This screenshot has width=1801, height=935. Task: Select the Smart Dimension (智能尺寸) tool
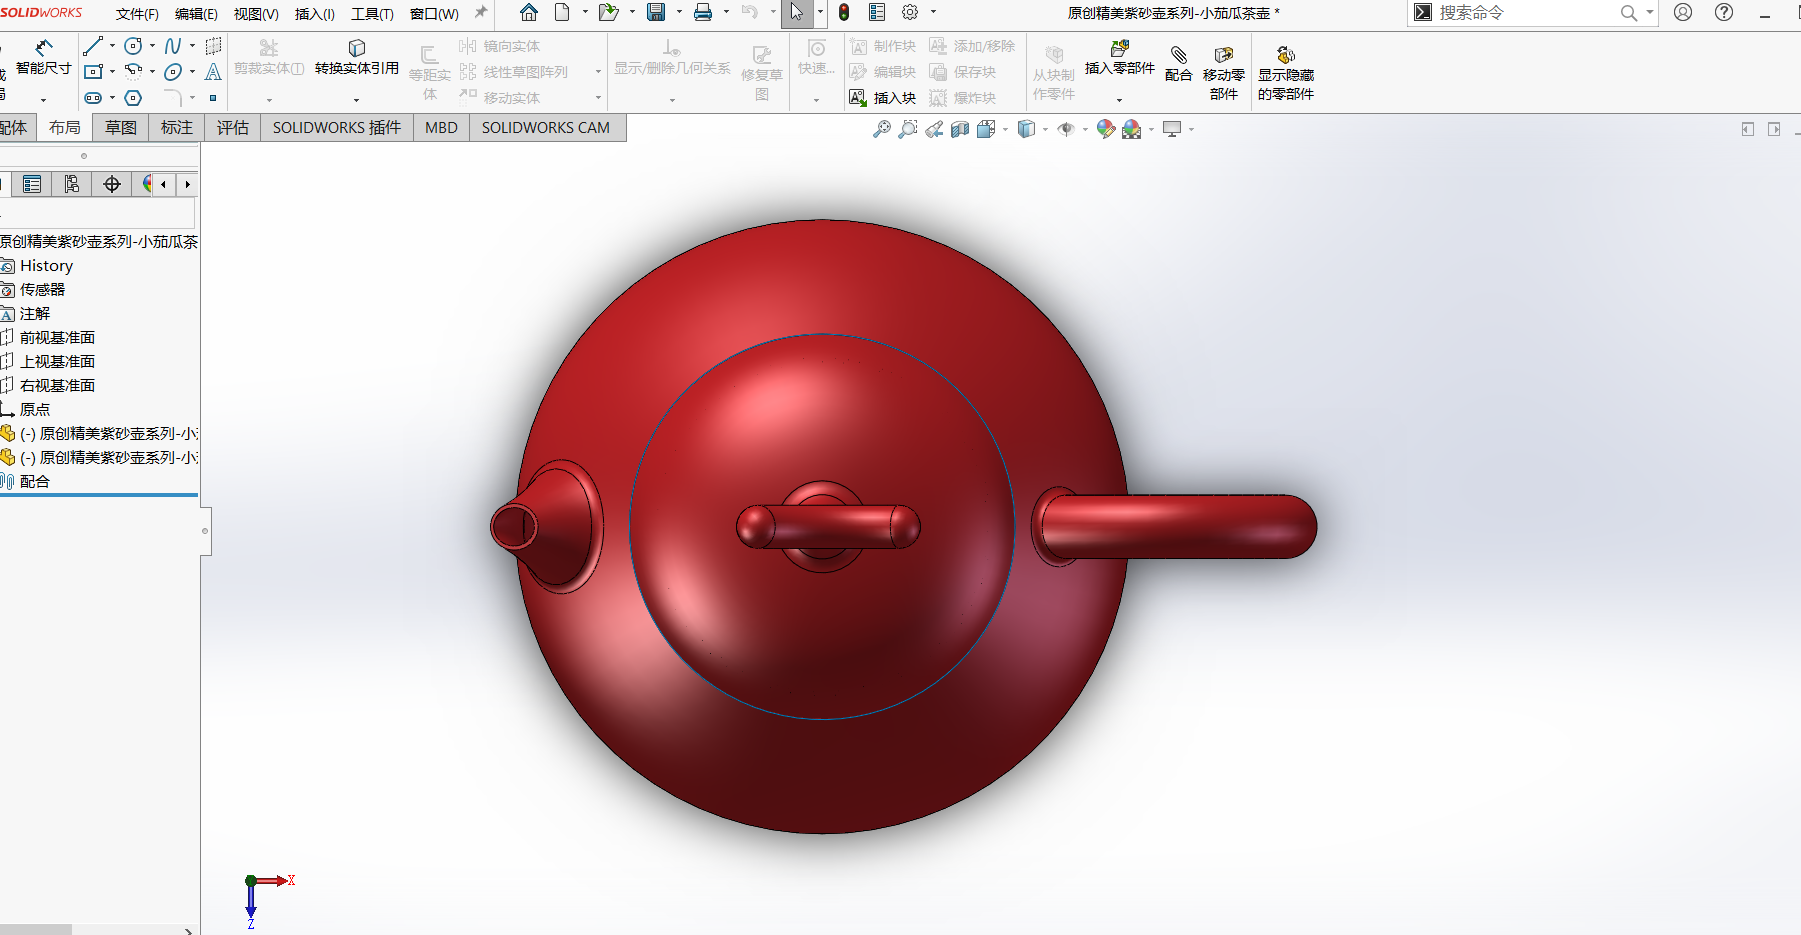(43, 58)
